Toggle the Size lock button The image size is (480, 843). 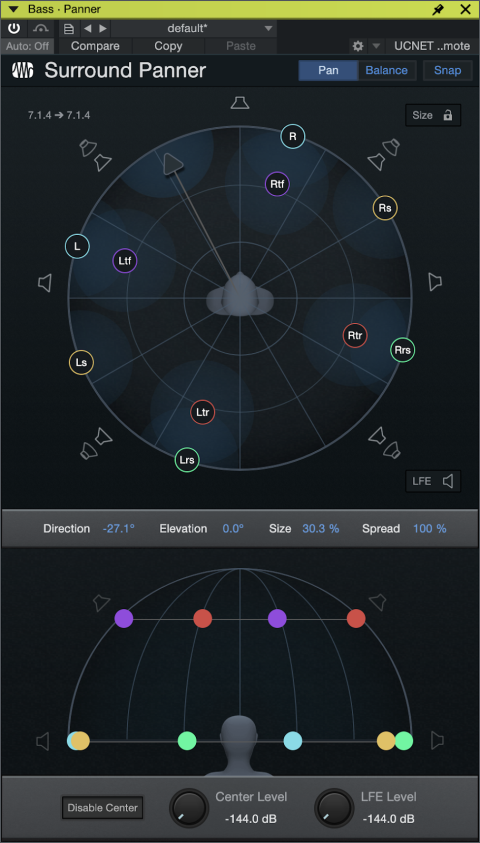point(433,115)
